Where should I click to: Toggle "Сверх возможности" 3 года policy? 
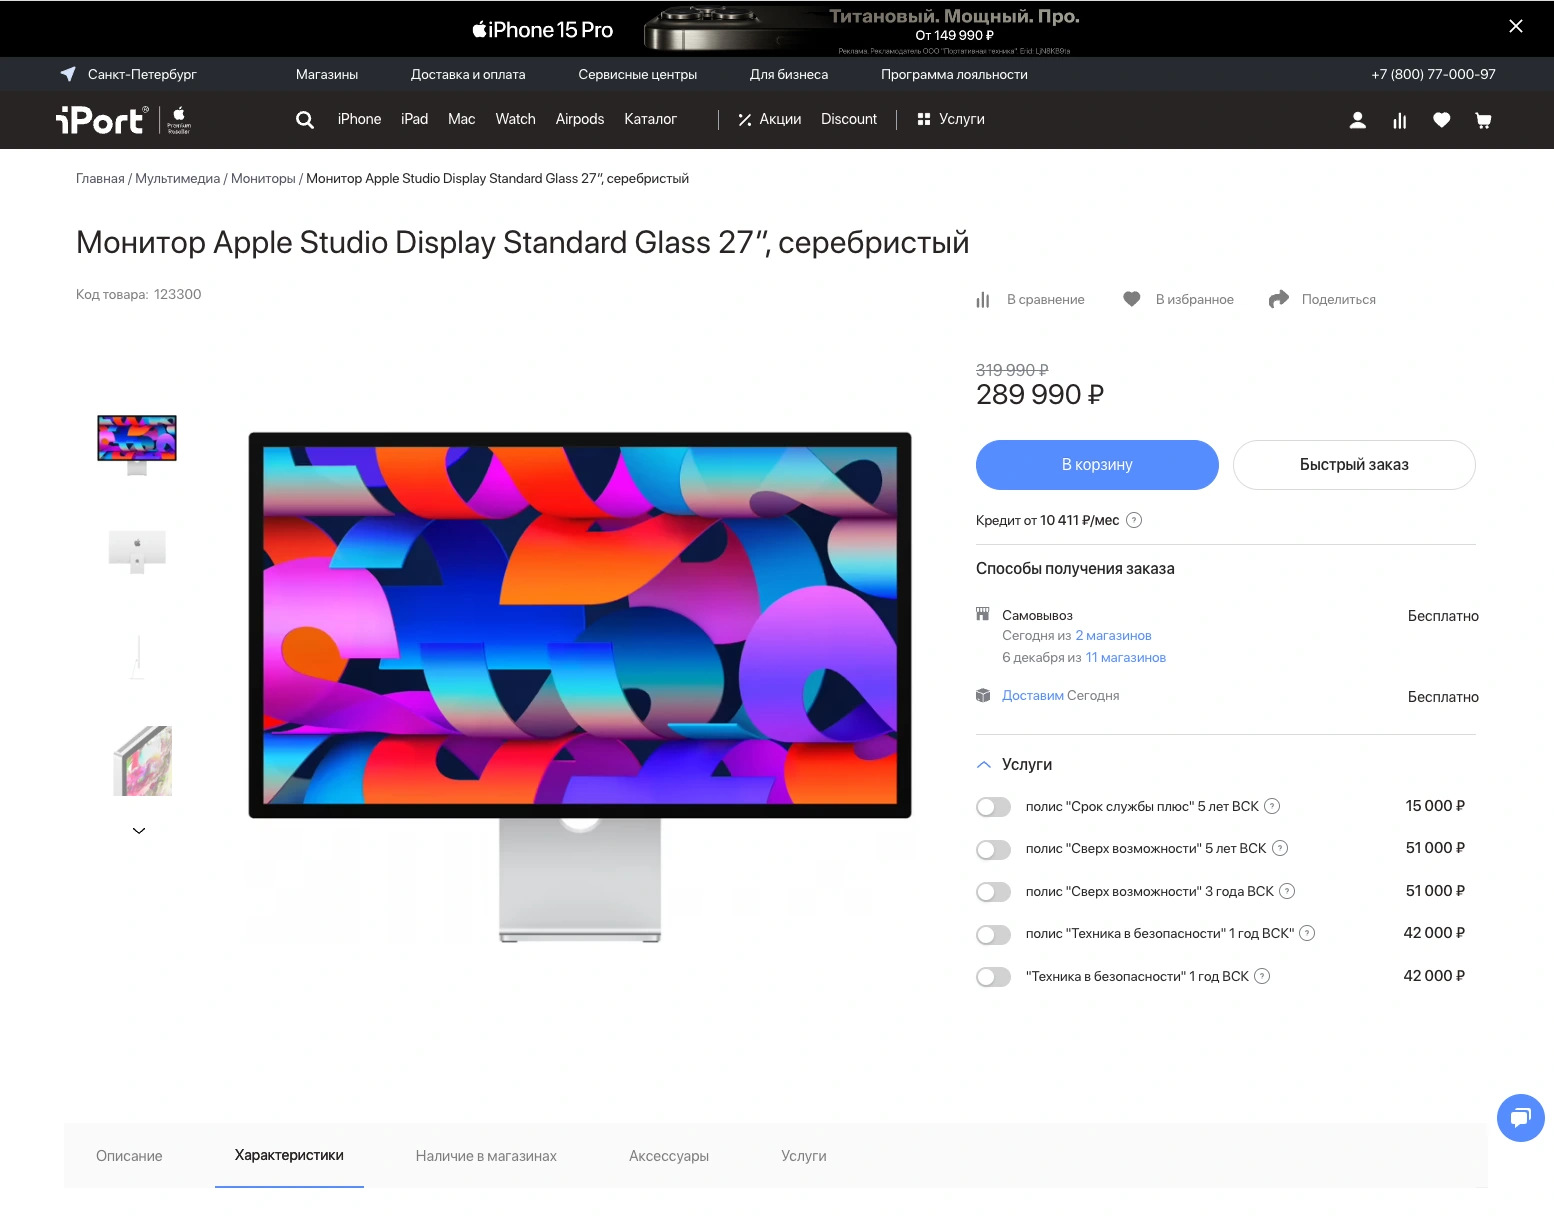click(x=993, y=892)
